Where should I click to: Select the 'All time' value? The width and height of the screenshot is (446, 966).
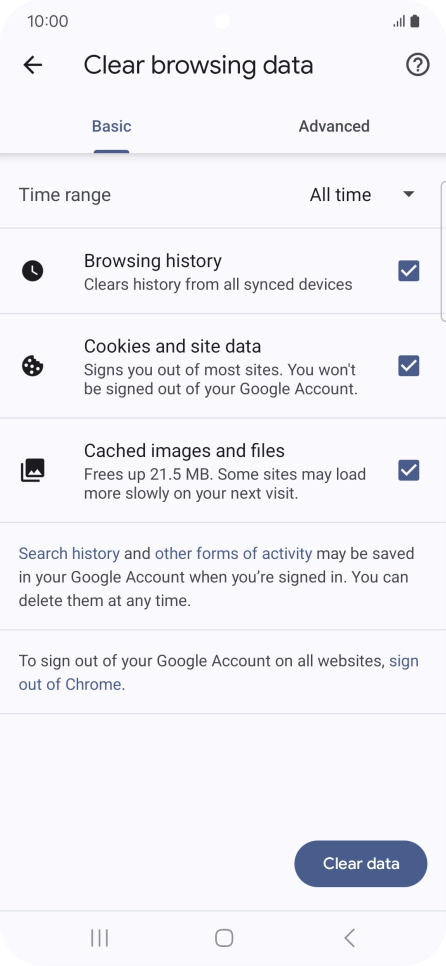click(340, 195)
